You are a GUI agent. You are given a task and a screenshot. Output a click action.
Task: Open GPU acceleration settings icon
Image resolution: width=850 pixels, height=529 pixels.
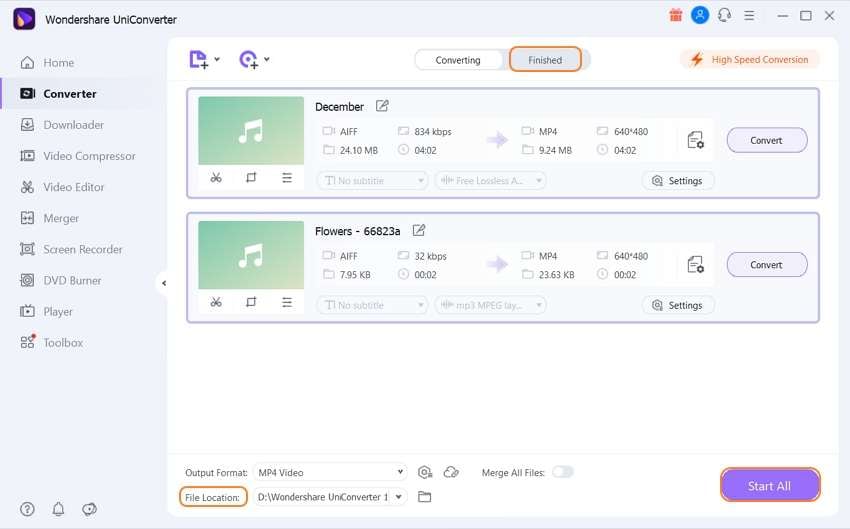click(x=425, y=473)
